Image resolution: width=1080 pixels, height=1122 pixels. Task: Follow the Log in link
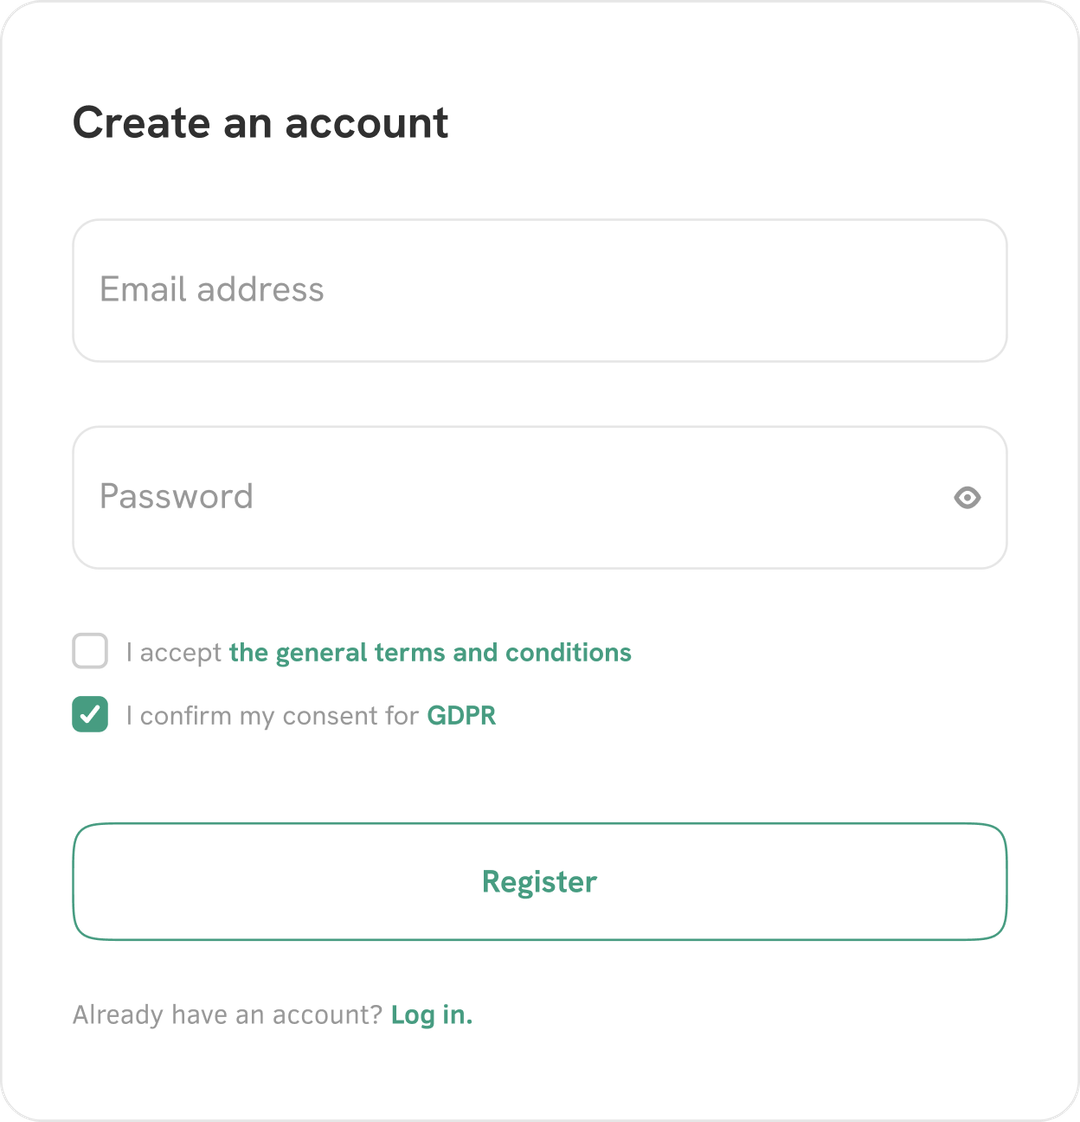point(432,1015)
